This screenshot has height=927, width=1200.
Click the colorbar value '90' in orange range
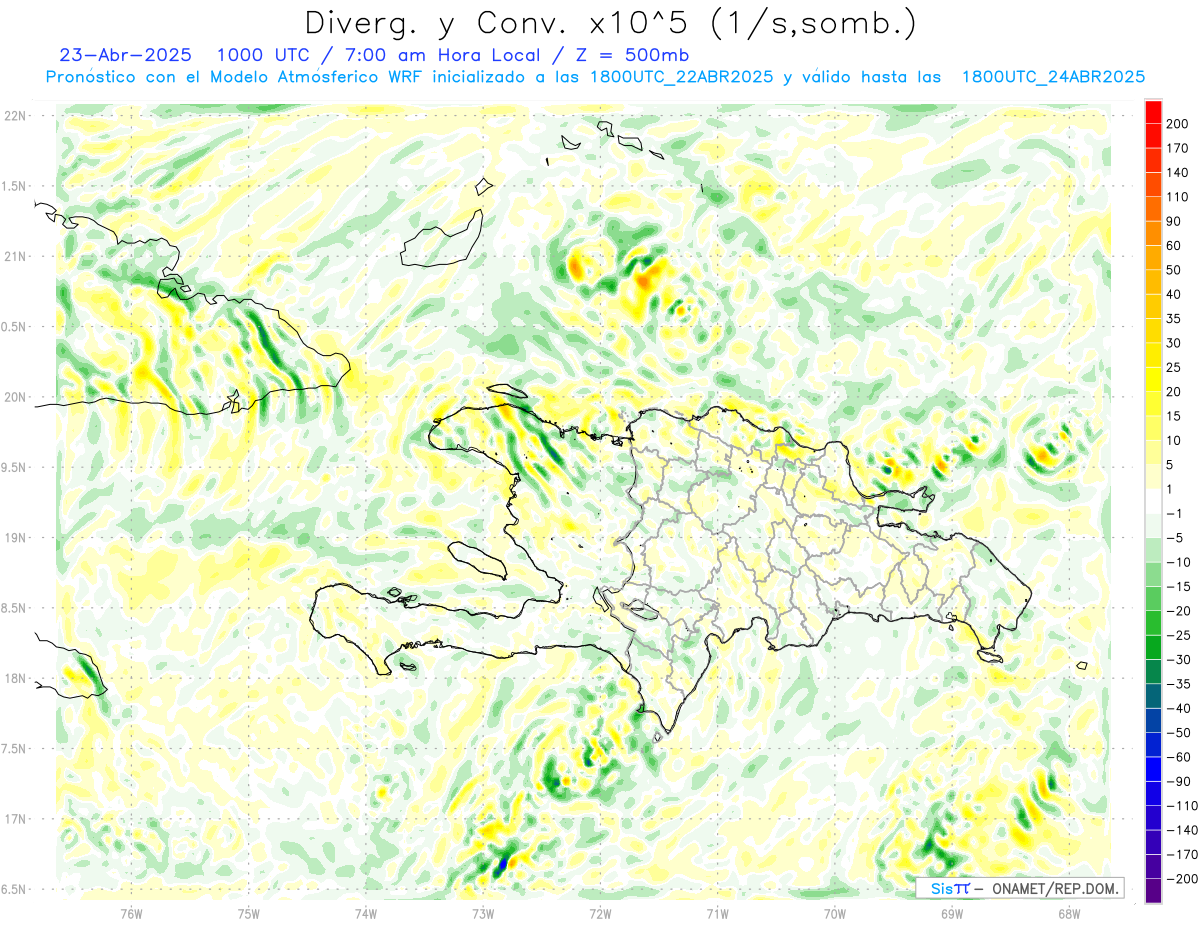(x=1175, y=221)
